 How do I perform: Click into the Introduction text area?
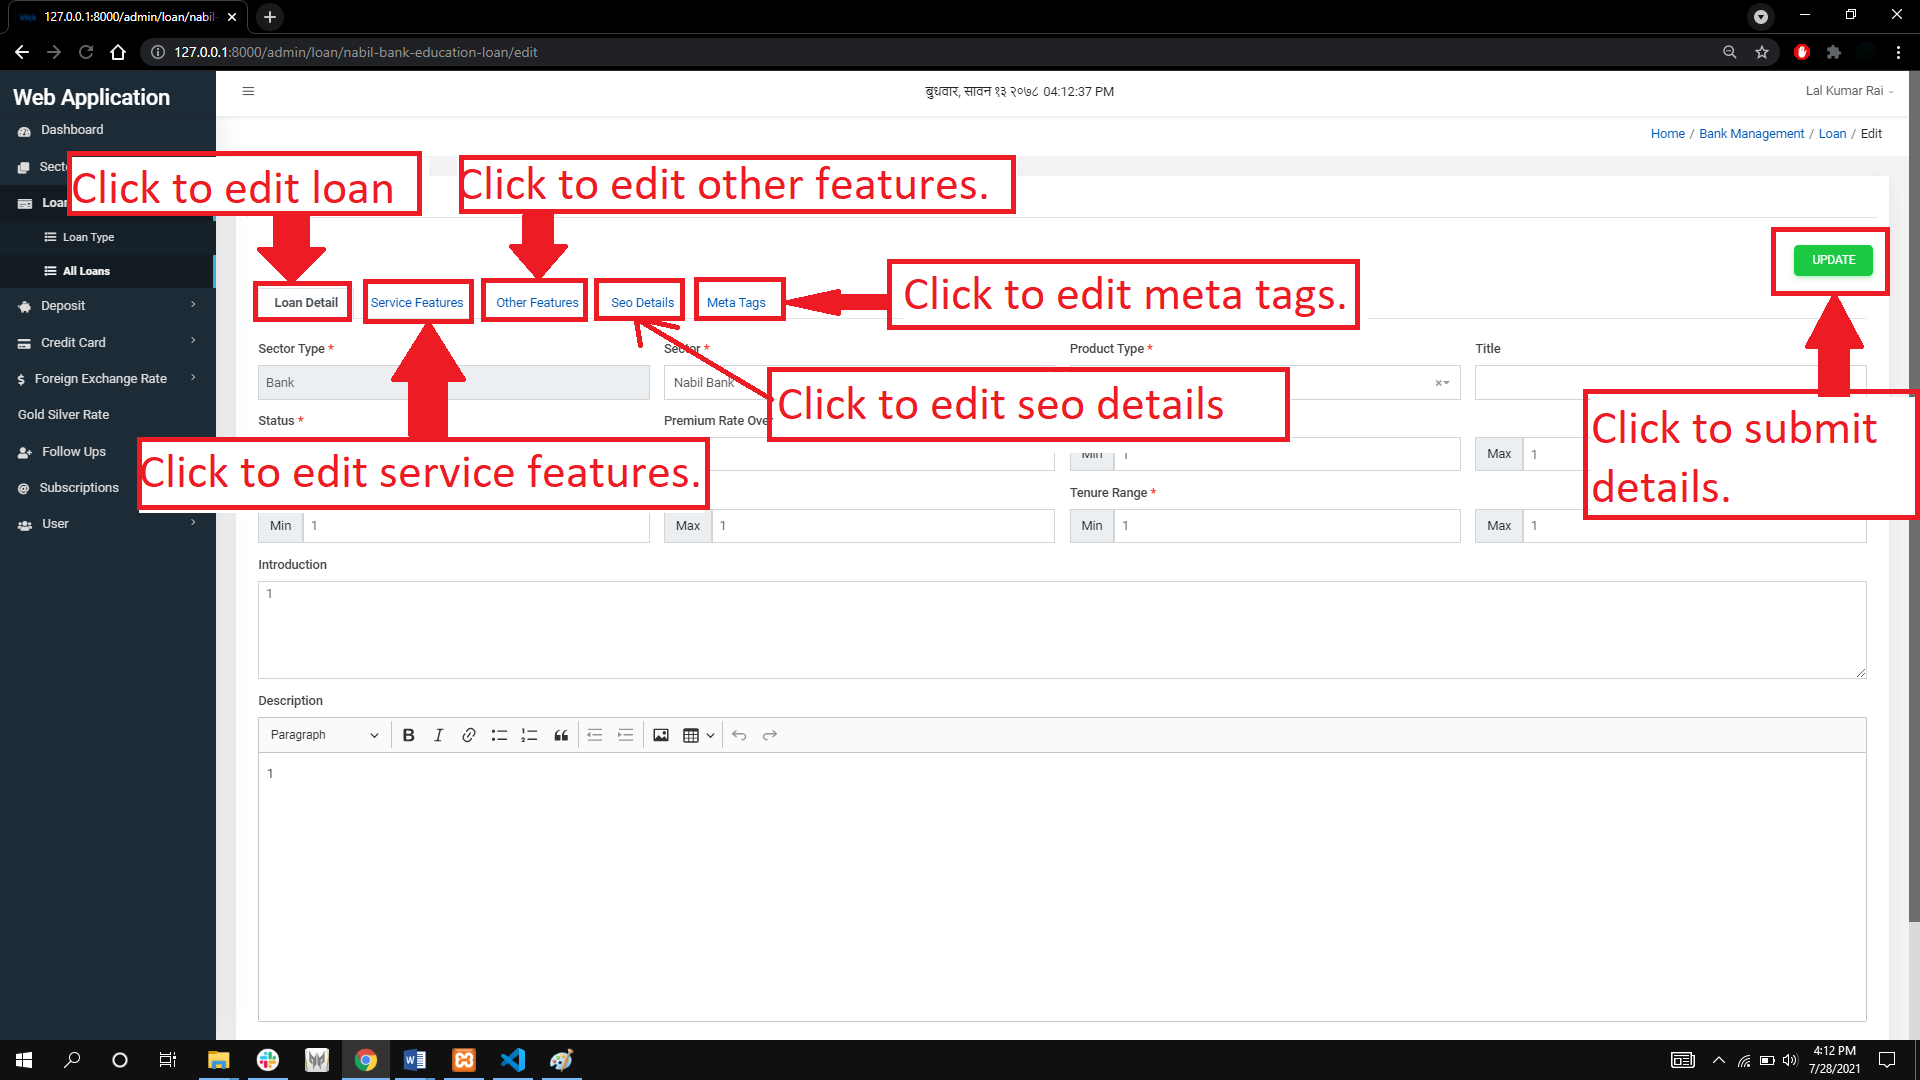[x=1062, y=630]
